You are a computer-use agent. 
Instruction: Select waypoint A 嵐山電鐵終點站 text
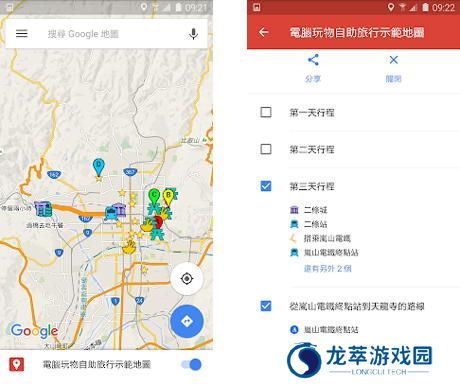click(331, 330)
